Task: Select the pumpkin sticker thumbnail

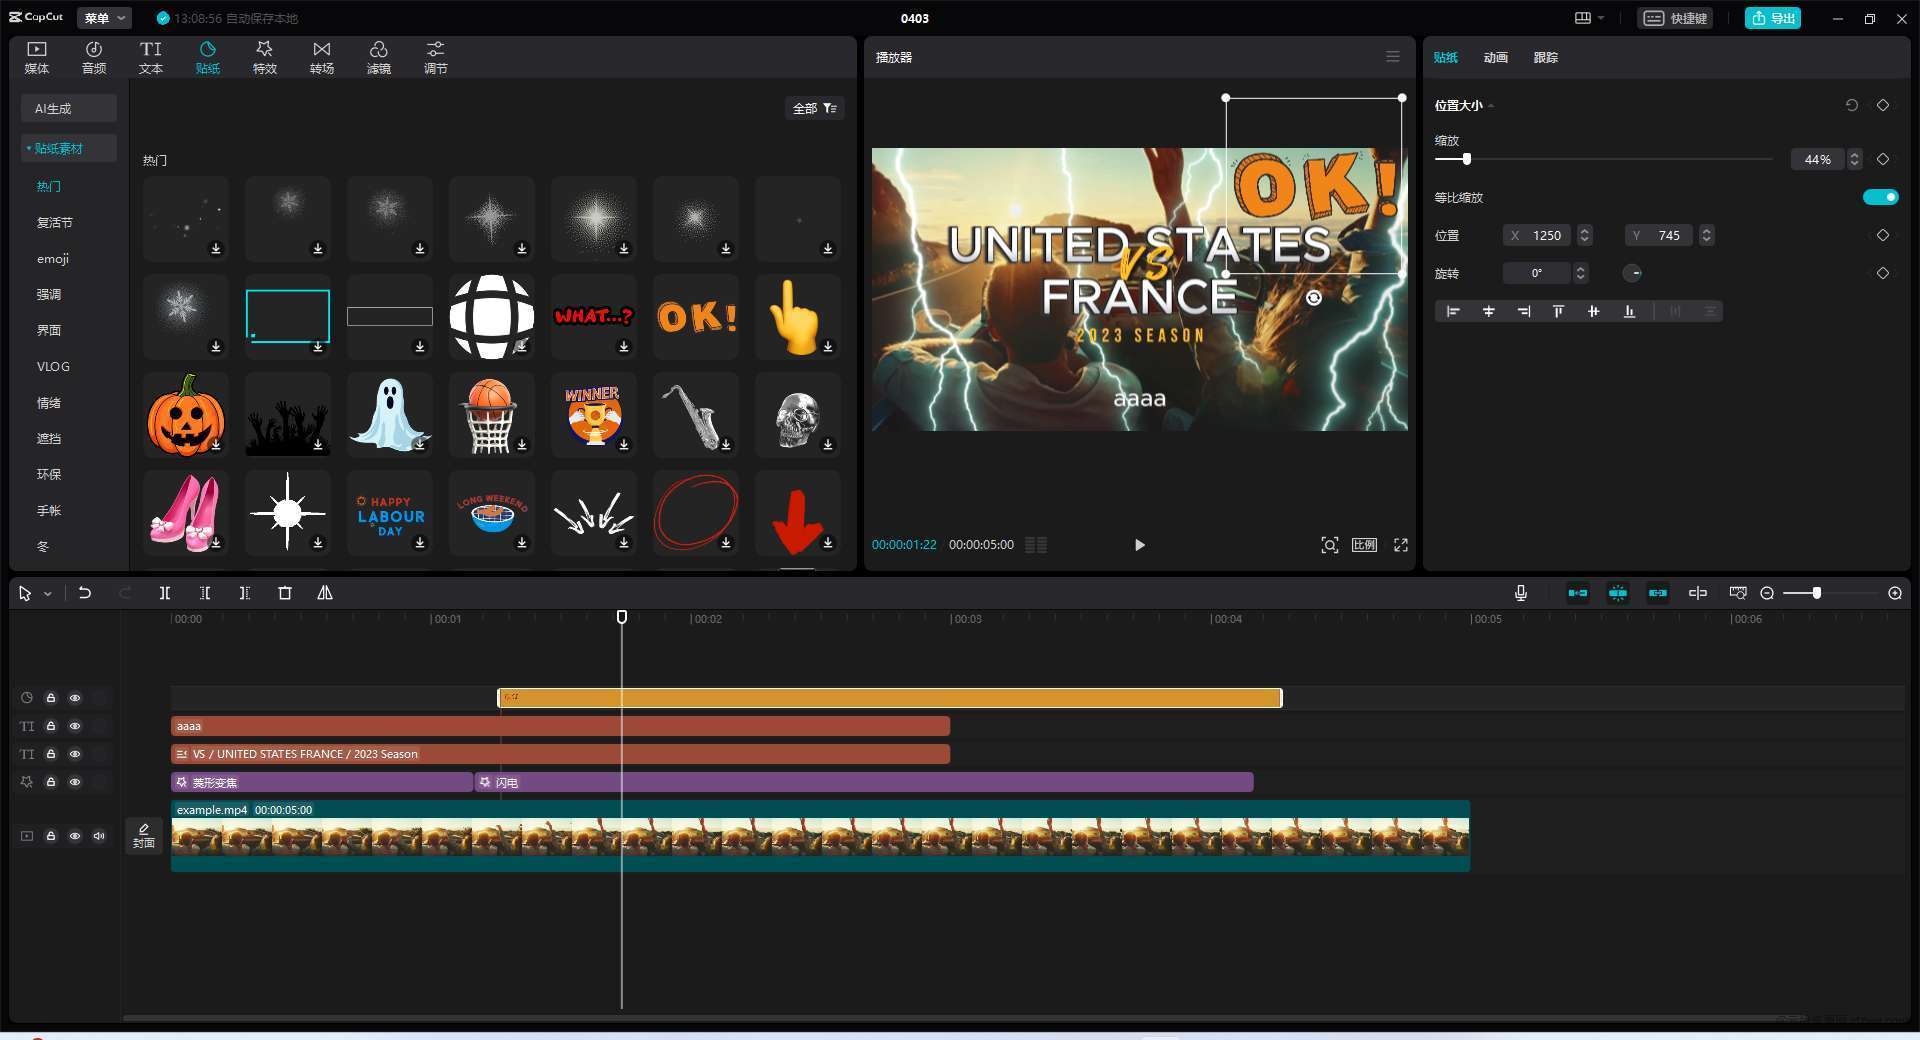Action: click(x=186, y=415)
